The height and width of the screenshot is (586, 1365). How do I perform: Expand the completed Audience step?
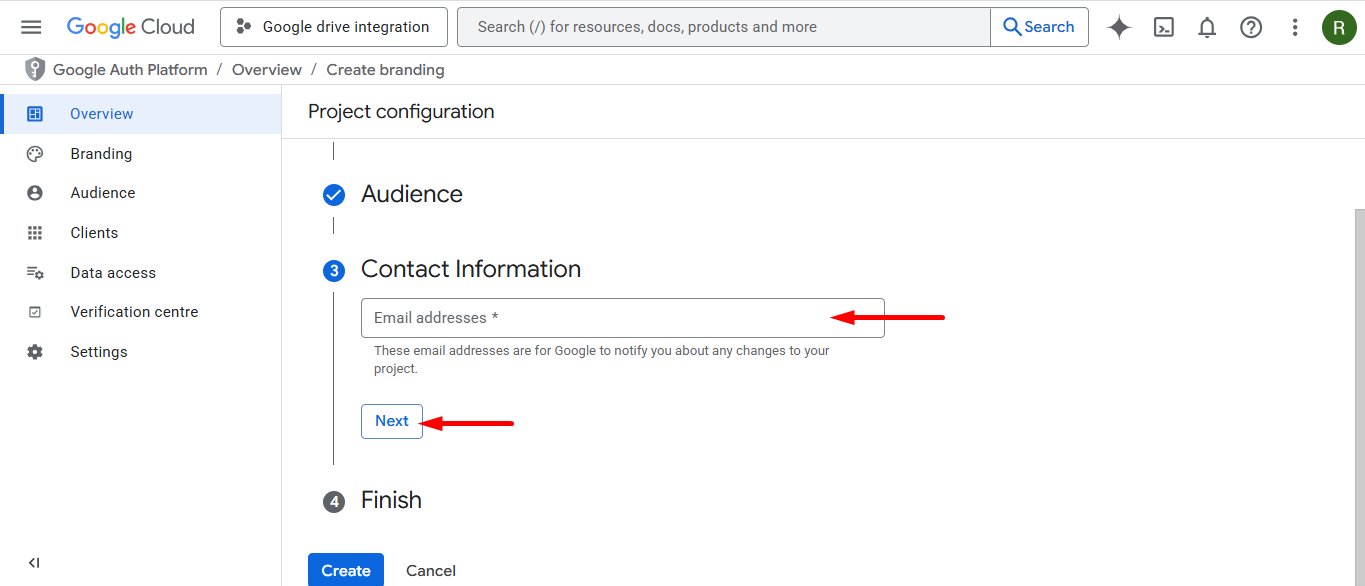(411, 194)
